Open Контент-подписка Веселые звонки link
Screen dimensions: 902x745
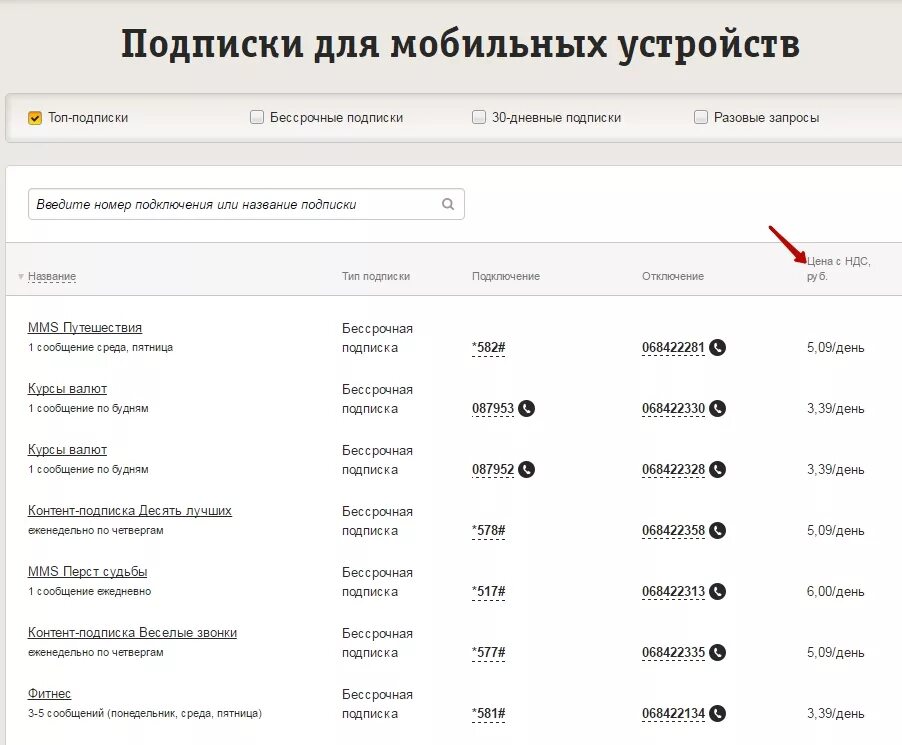pos(132,632)
